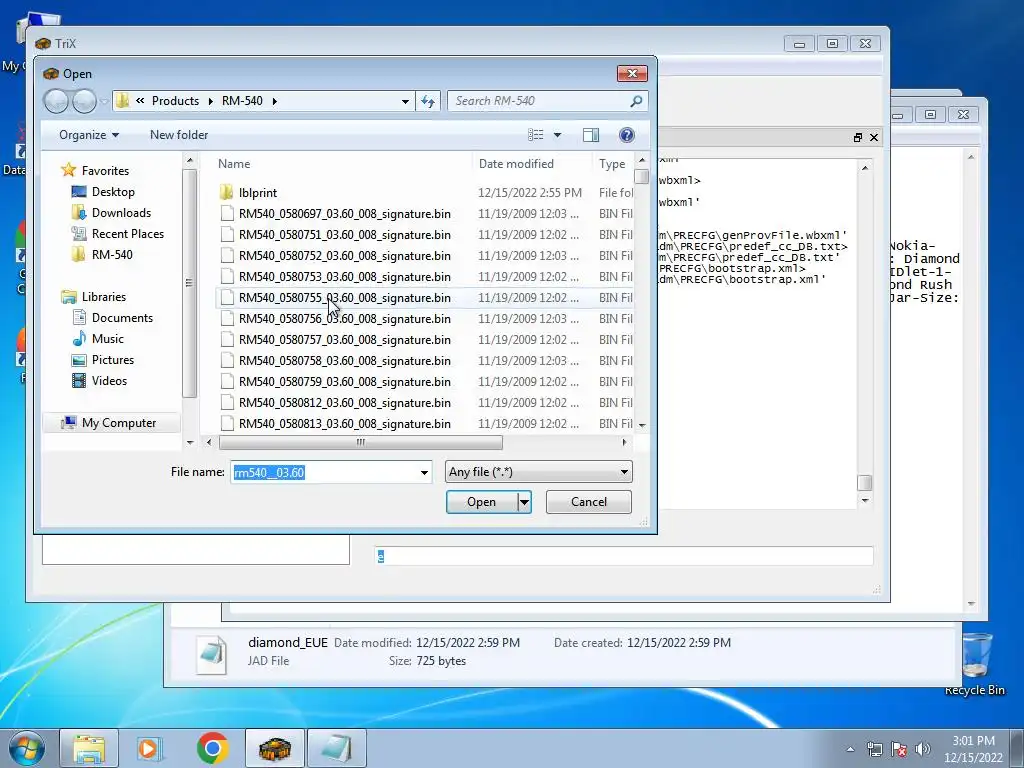
Task: Sort by the Type column header
Action: (x=612, y=164)
